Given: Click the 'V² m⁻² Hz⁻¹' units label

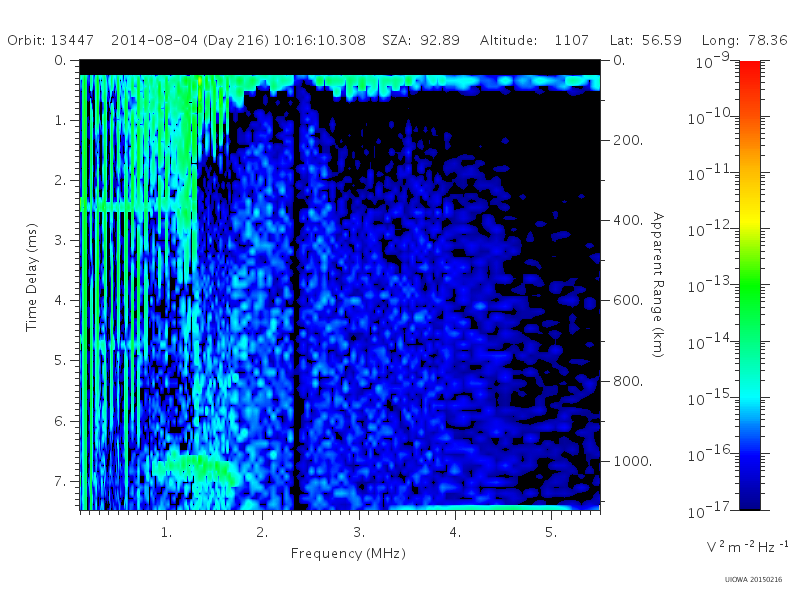Looking at the screenshot, I should [x=747, y=547].
